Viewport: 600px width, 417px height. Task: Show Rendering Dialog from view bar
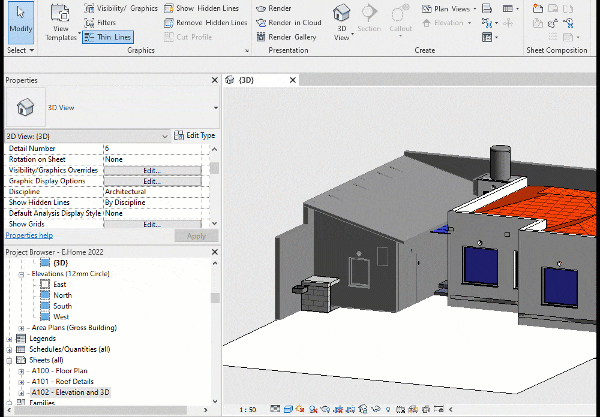tap(325, 409)
